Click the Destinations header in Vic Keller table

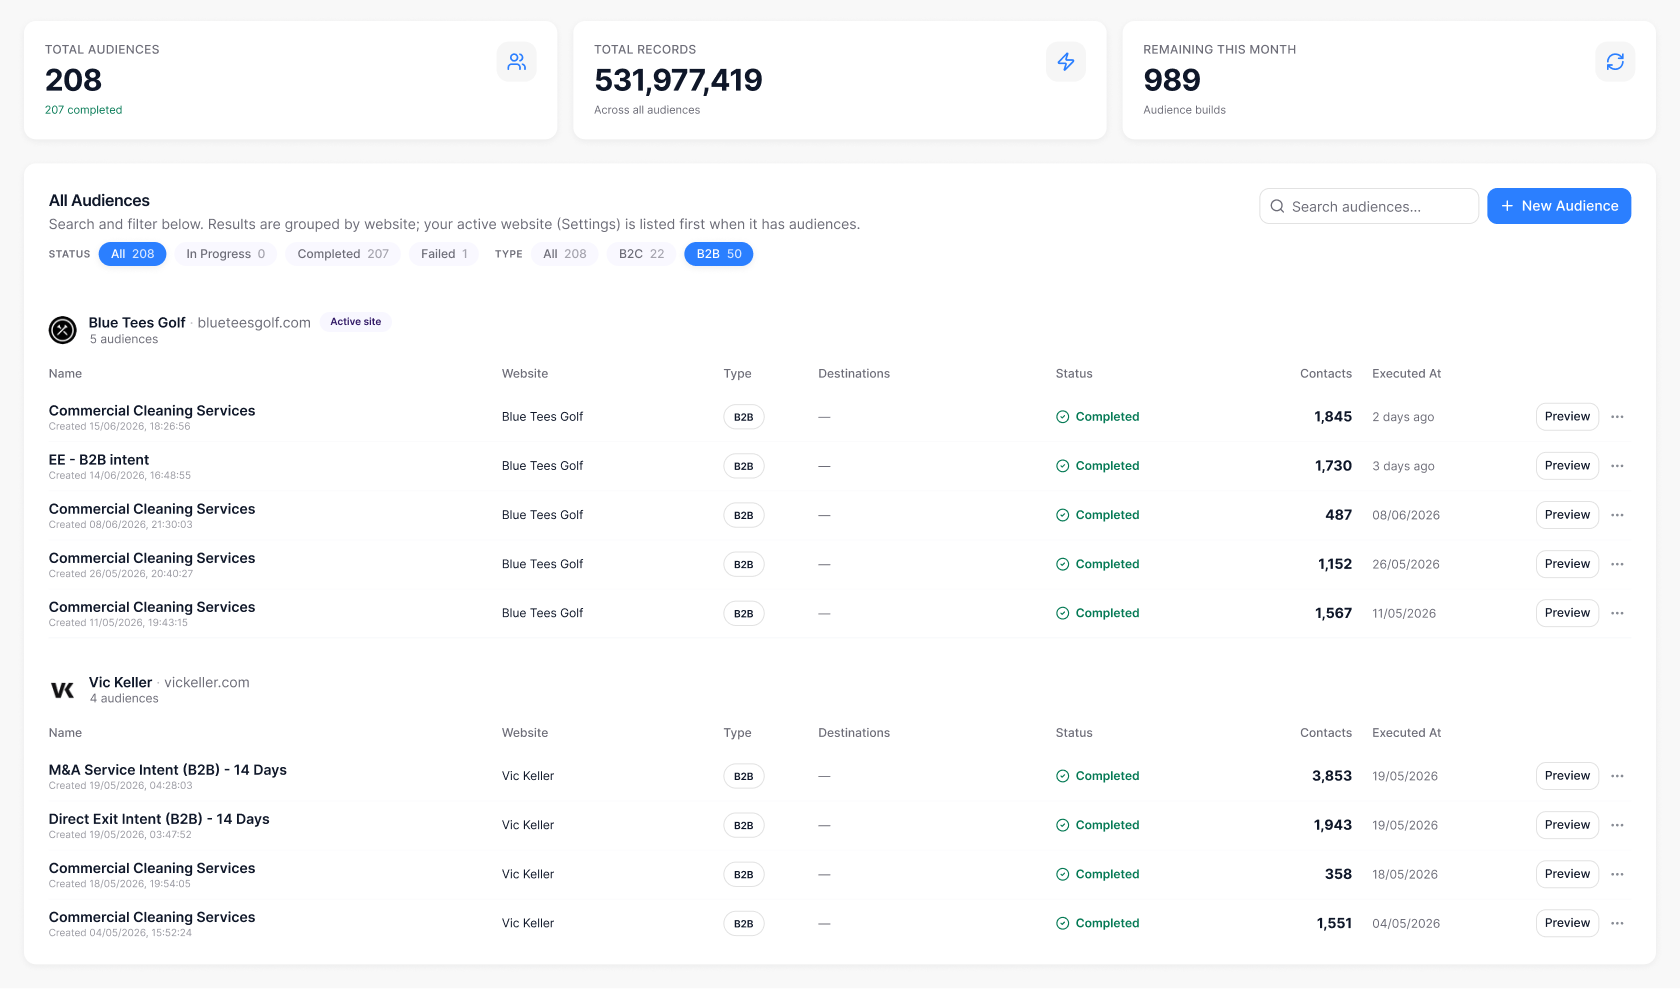854,733
